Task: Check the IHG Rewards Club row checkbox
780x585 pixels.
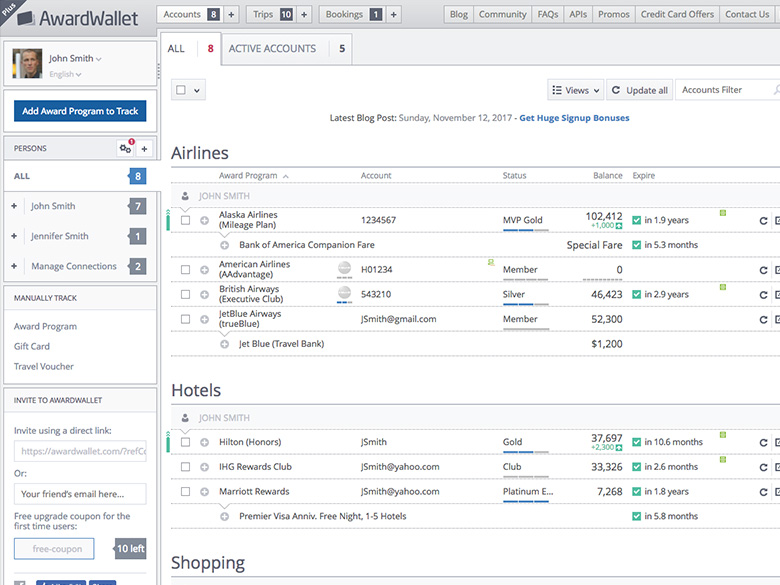Action: (x=186, y=467)
